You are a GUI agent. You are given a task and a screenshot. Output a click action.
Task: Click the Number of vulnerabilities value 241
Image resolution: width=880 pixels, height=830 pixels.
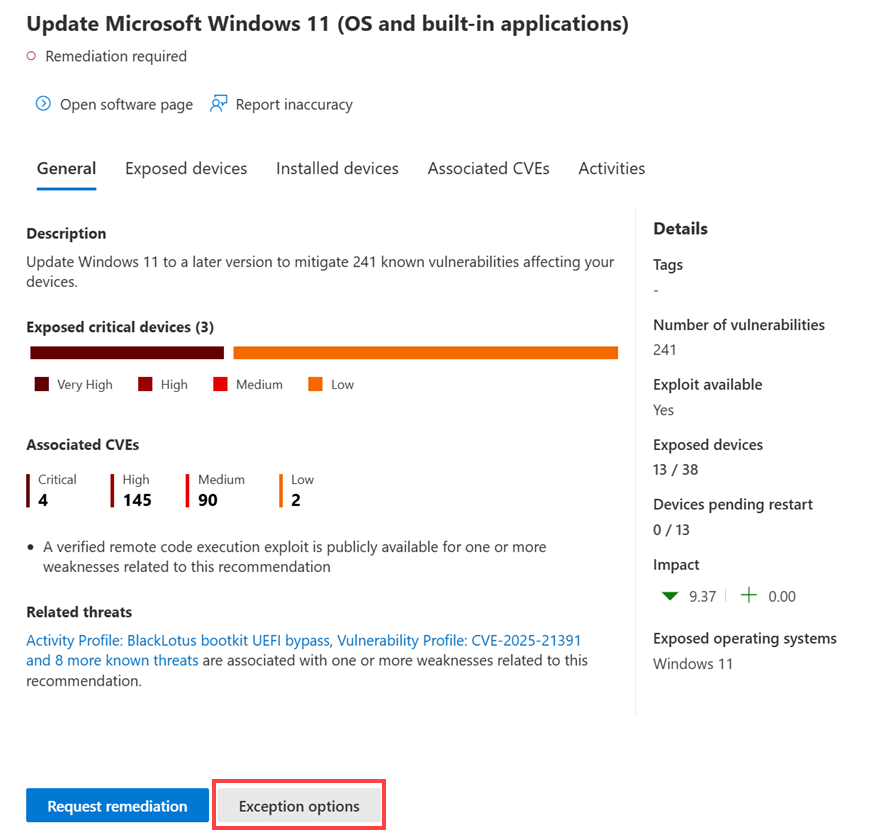tap(664, 350)
